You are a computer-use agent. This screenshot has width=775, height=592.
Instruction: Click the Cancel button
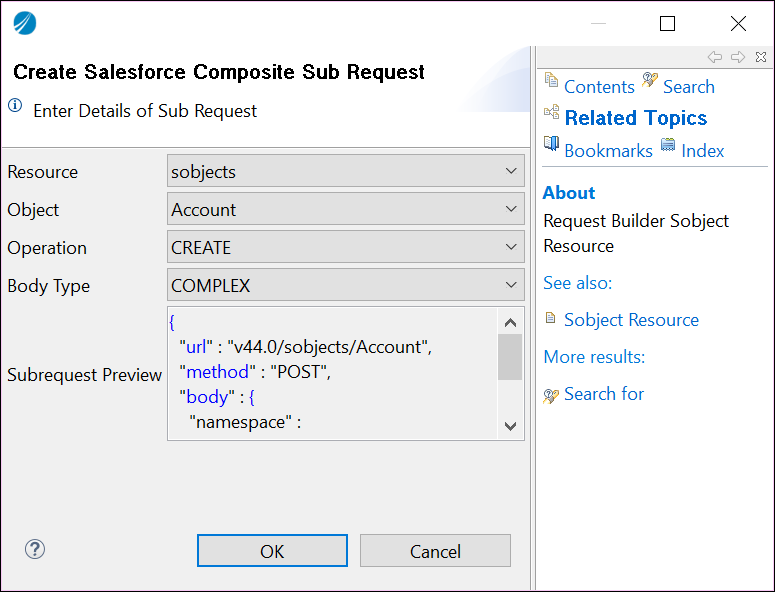point(435,551)
